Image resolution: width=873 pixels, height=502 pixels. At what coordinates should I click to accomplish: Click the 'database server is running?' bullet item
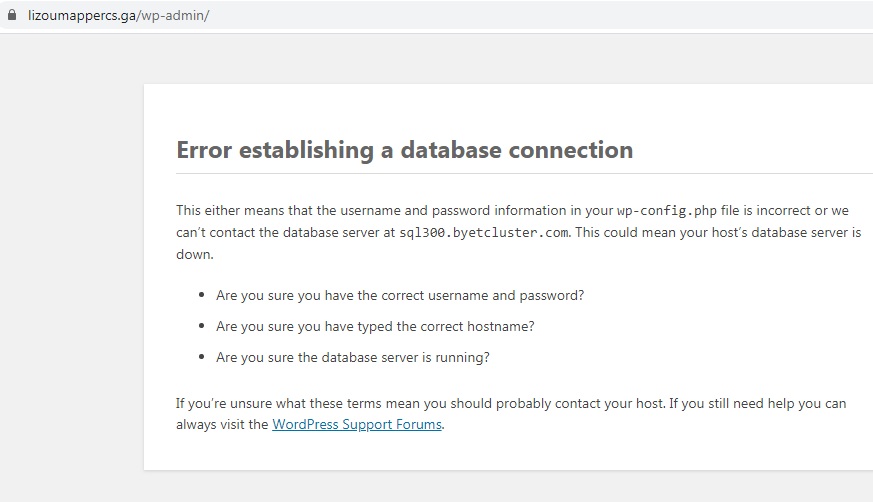pyautogui.click(x=353, y=357)
